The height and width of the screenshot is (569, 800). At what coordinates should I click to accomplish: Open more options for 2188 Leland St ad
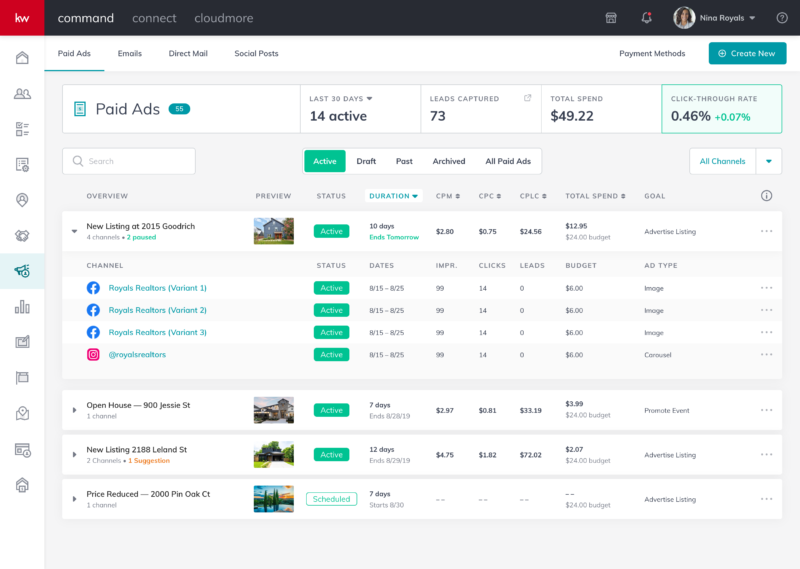click(766, 454)
